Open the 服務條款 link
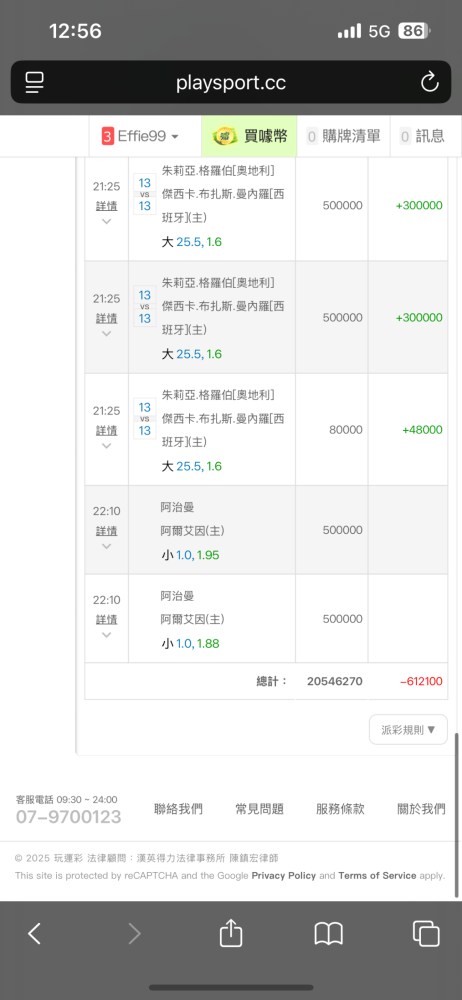 click(340, 809)
